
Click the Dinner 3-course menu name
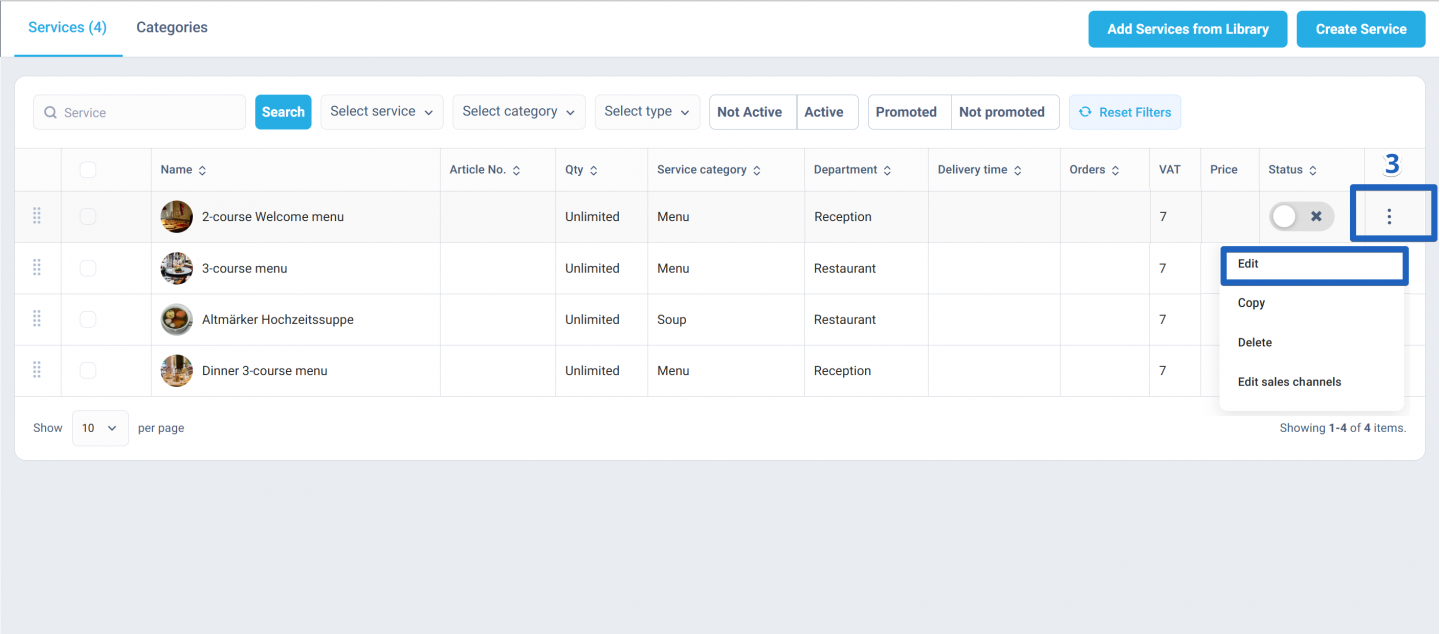point(265,371)
